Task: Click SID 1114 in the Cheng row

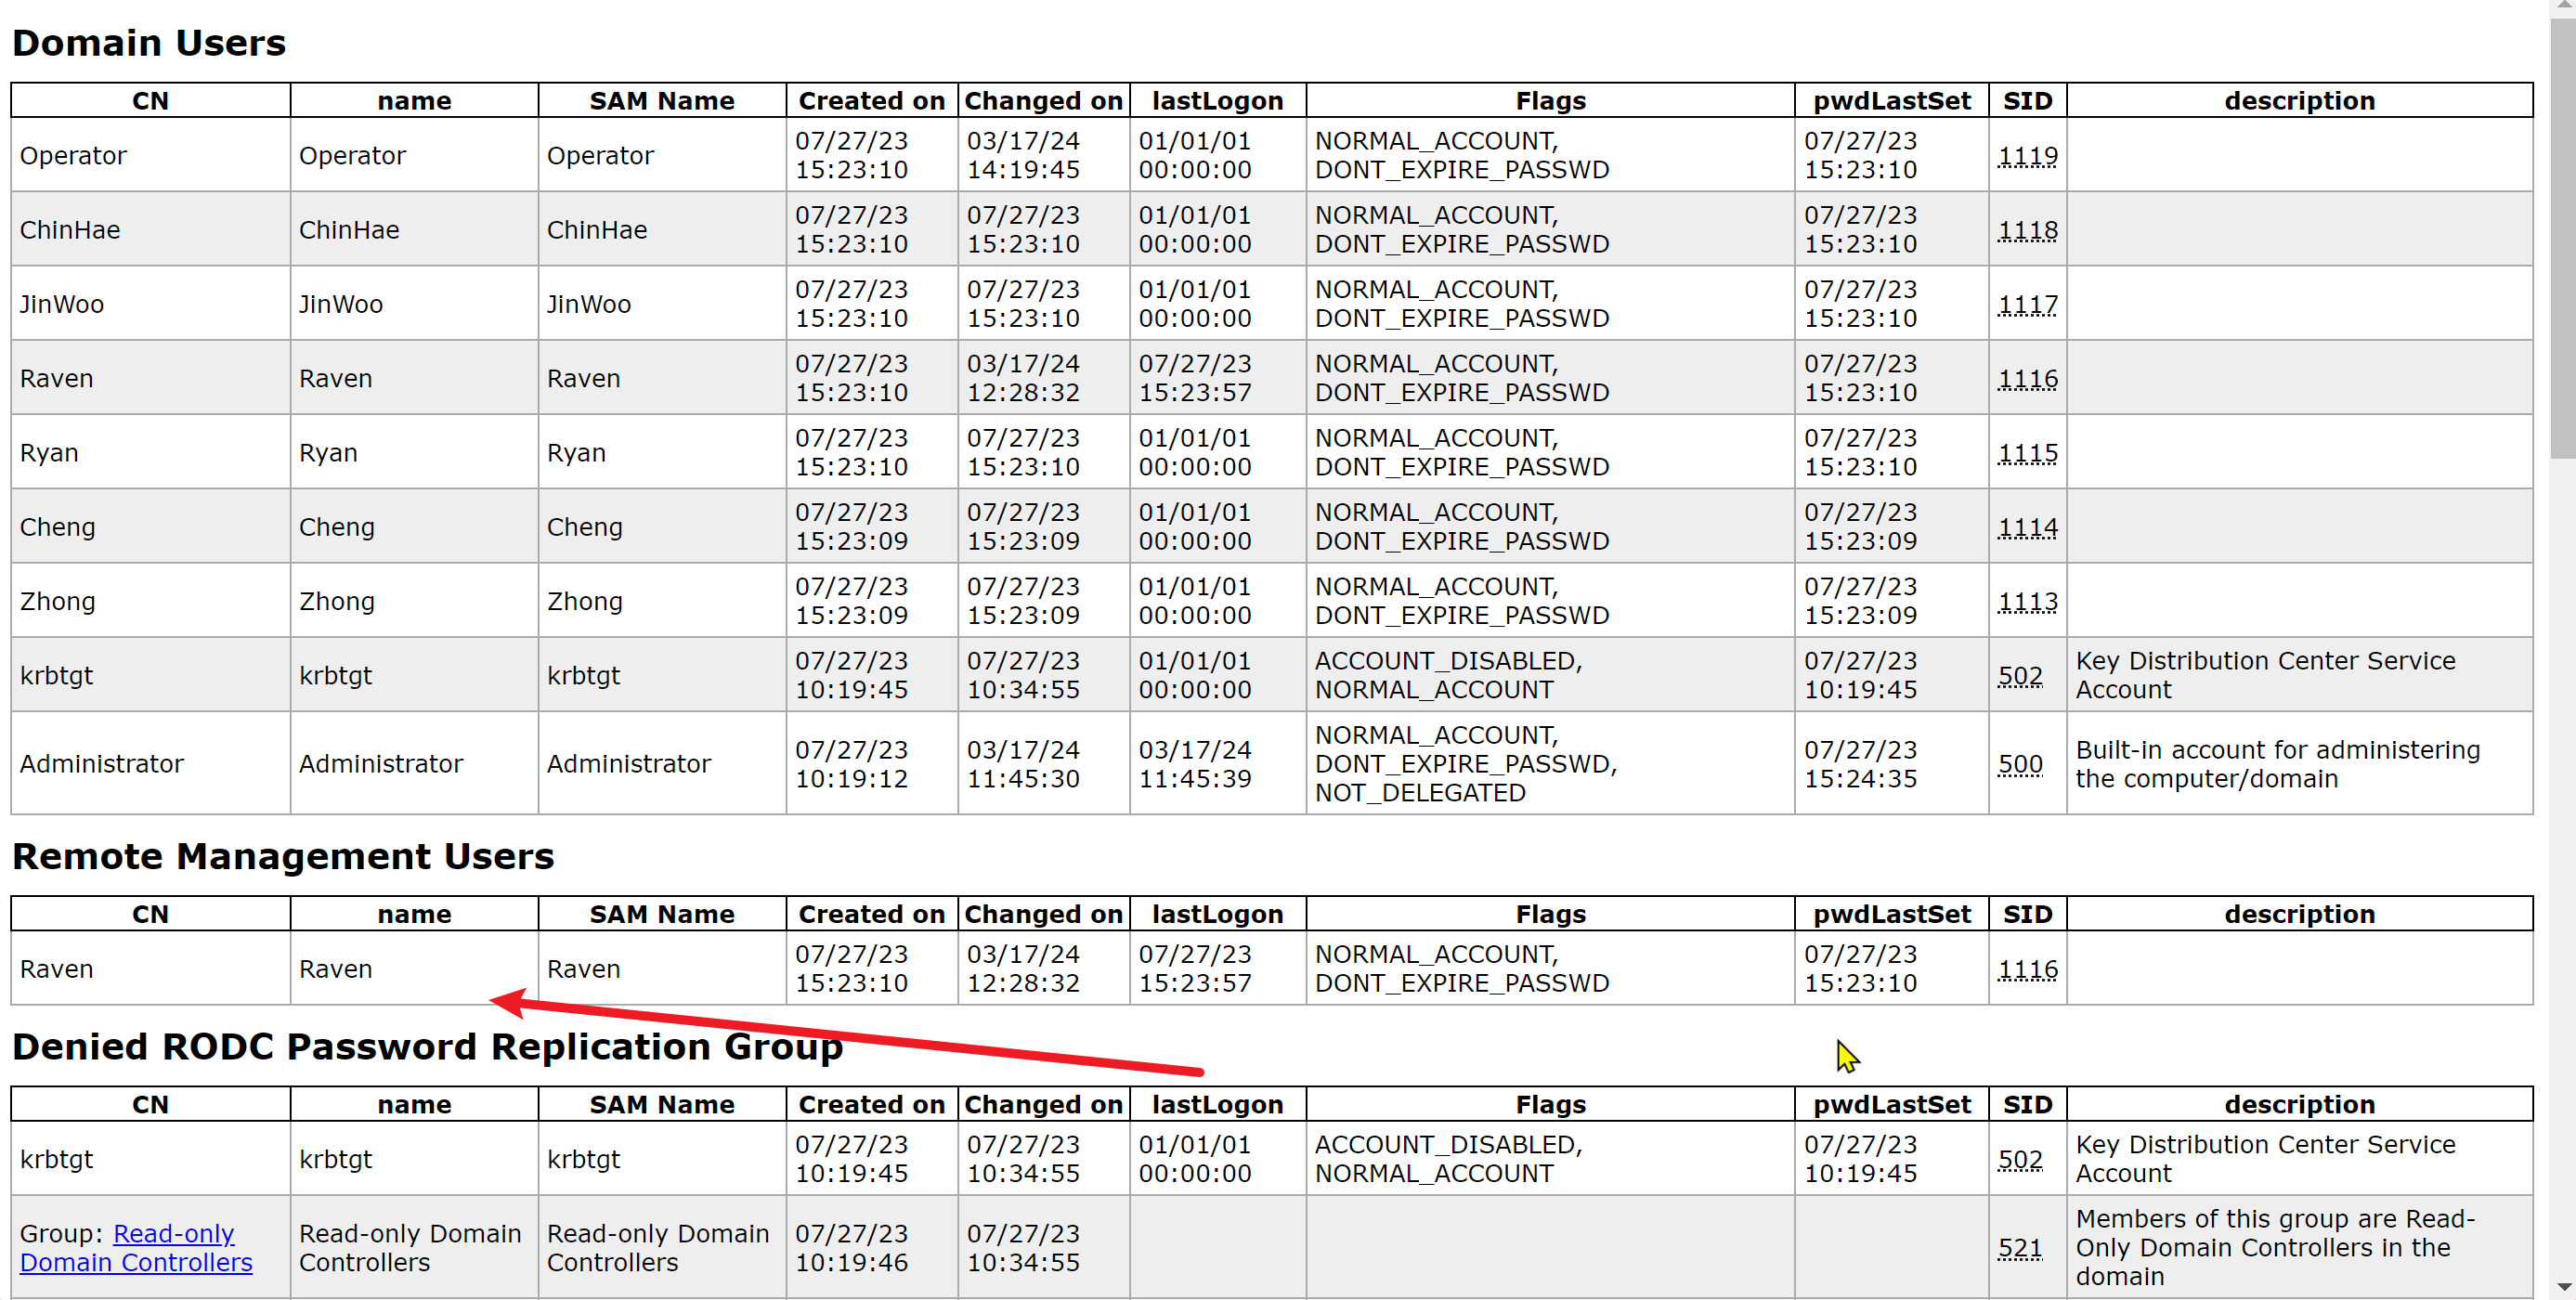Action: click(2026, 527)
